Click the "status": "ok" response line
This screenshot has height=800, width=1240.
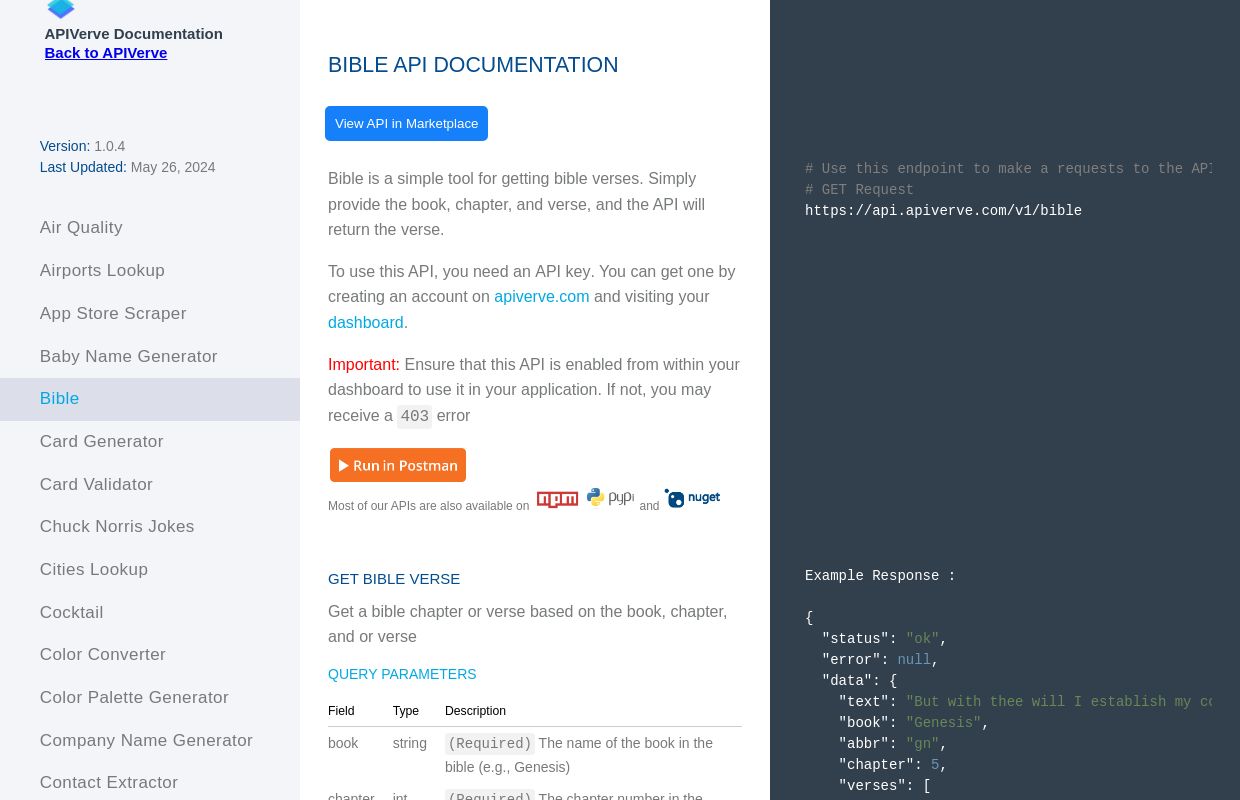[884, 639]
